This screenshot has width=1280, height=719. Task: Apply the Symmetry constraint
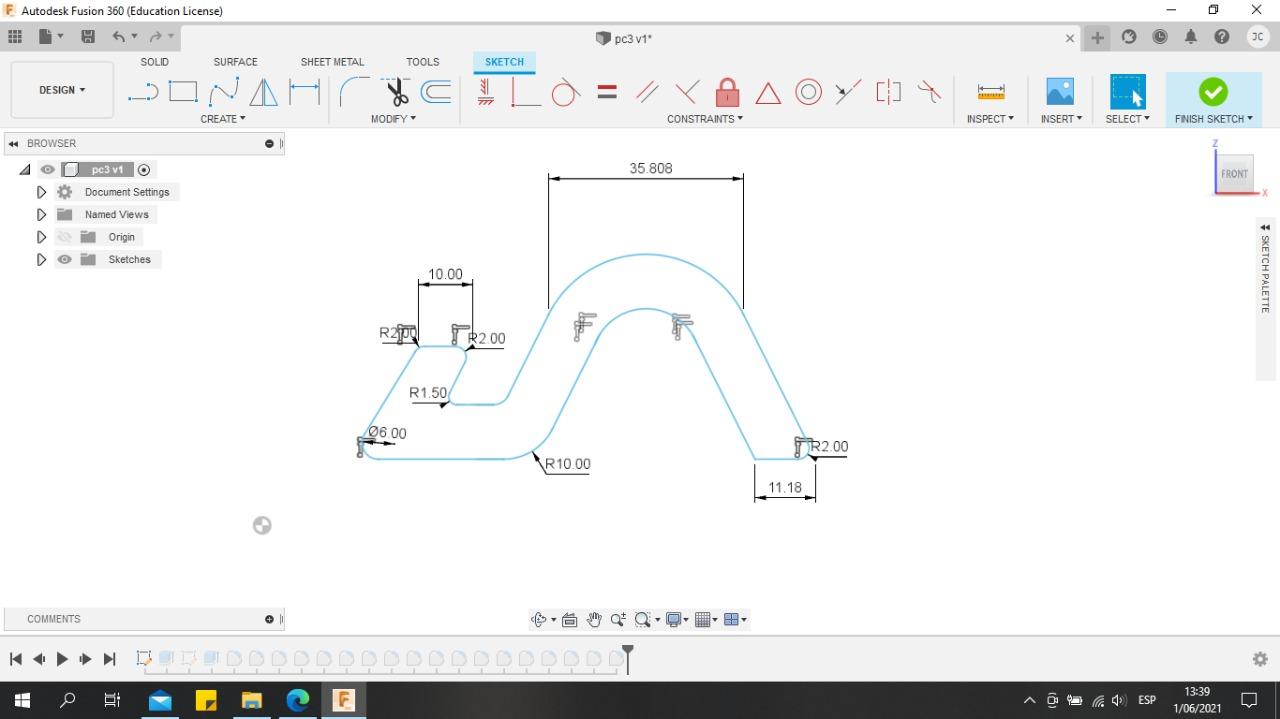[888, 92]
